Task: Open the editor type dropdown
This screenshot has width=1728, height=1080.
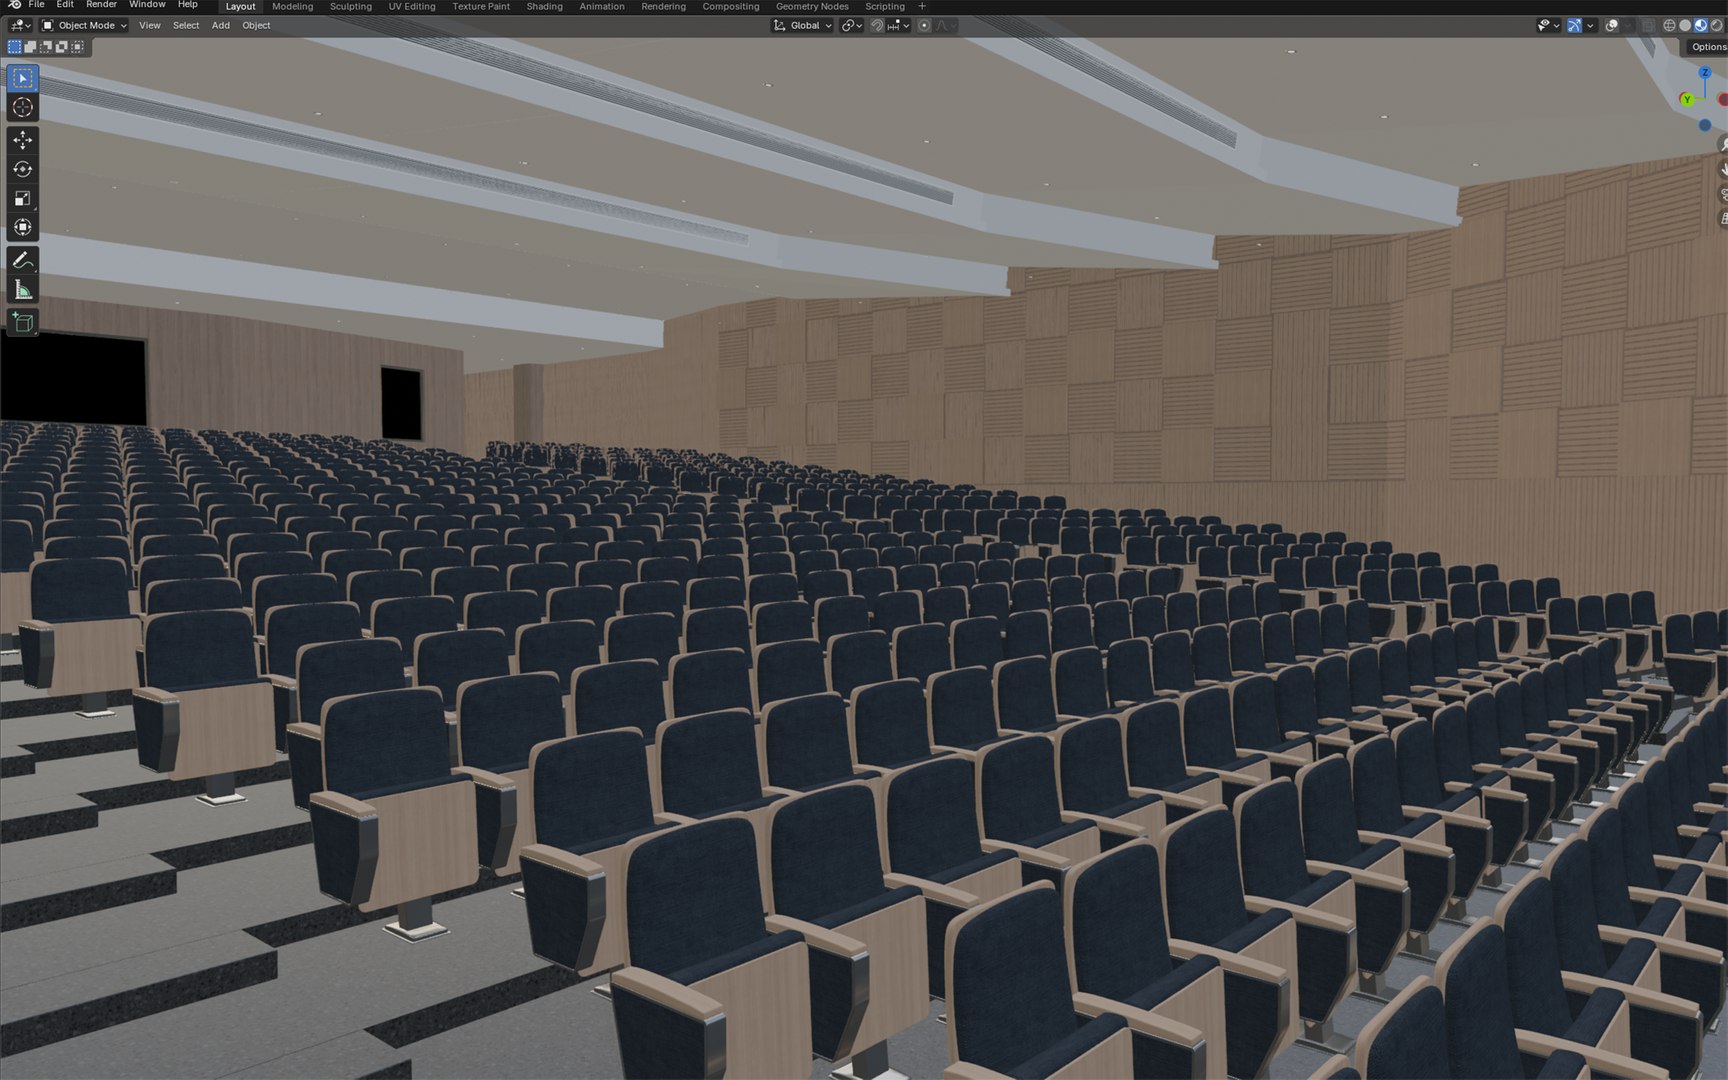Action: [19, 25]
